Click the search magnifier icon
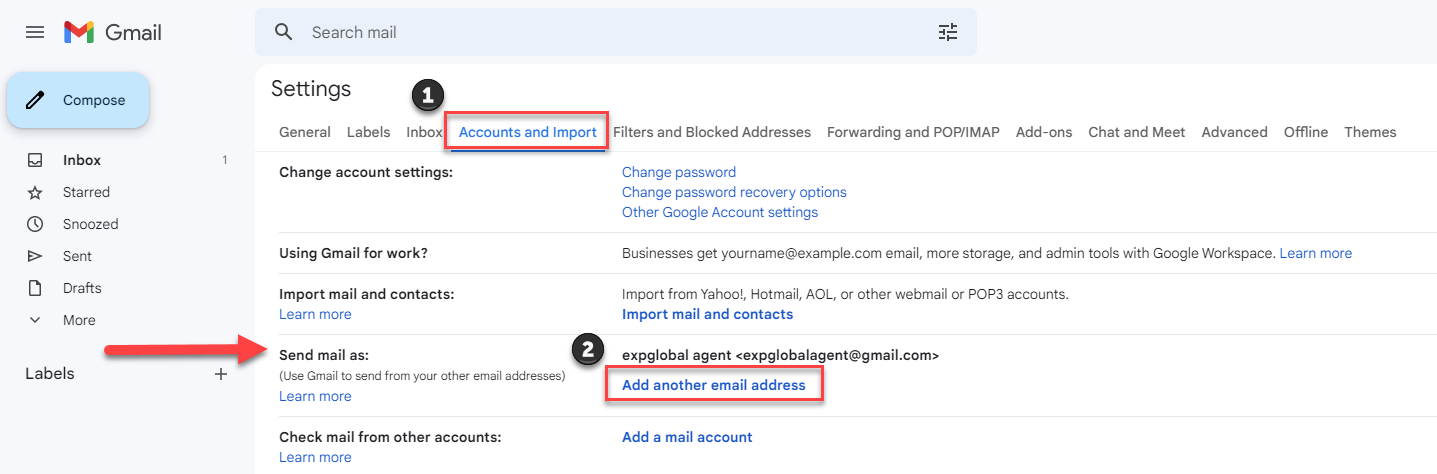1437x474 pixels. coord(284,32)
